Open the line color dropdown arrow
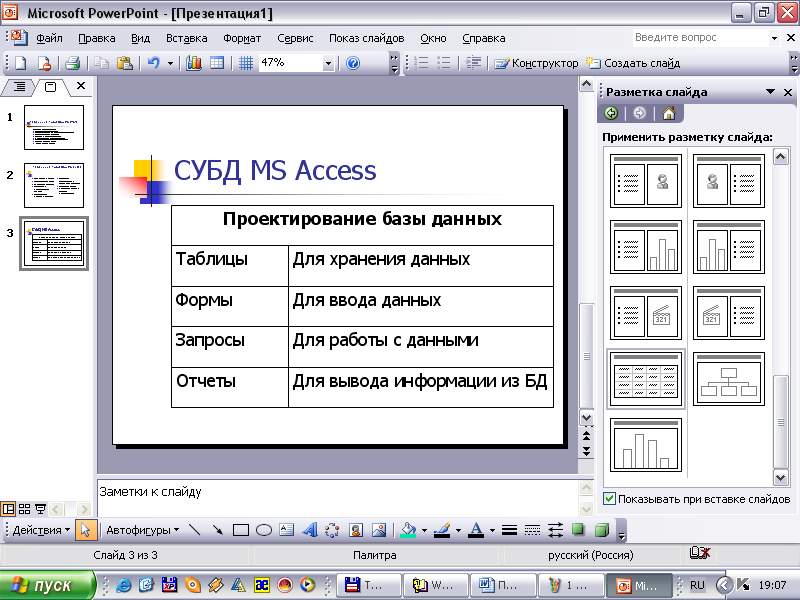This screenshot has height=600, width=800. point(458,531)
